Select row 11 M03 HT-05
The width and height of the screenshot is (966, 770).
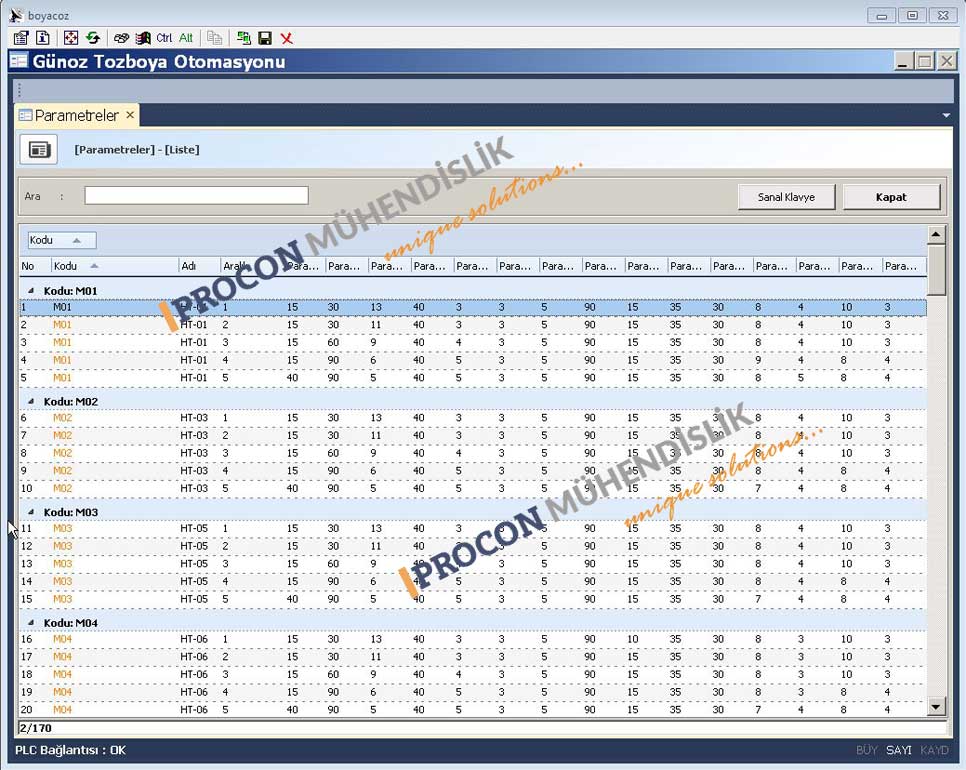(473, 529)
